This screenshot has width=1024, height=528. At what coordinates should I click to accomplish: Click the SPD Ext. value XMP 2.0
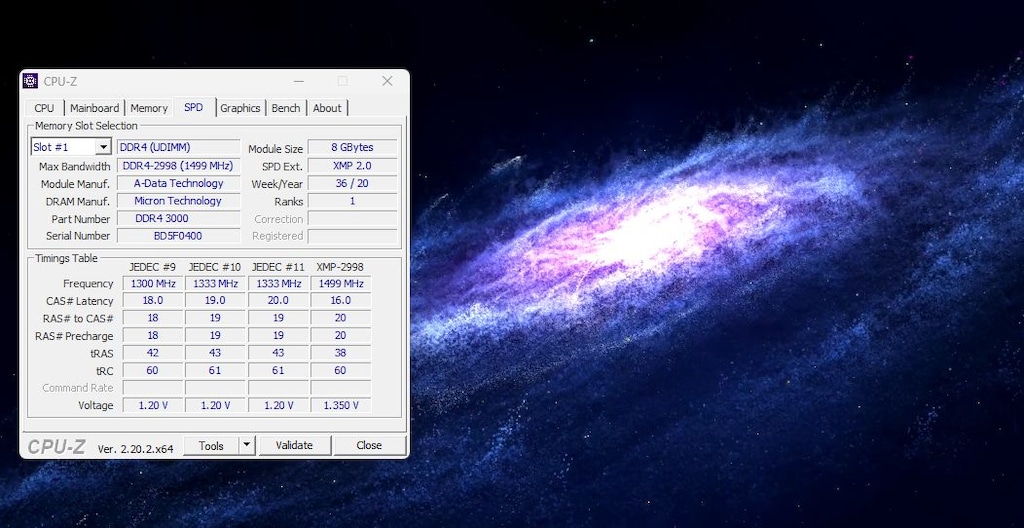(353, 165)
